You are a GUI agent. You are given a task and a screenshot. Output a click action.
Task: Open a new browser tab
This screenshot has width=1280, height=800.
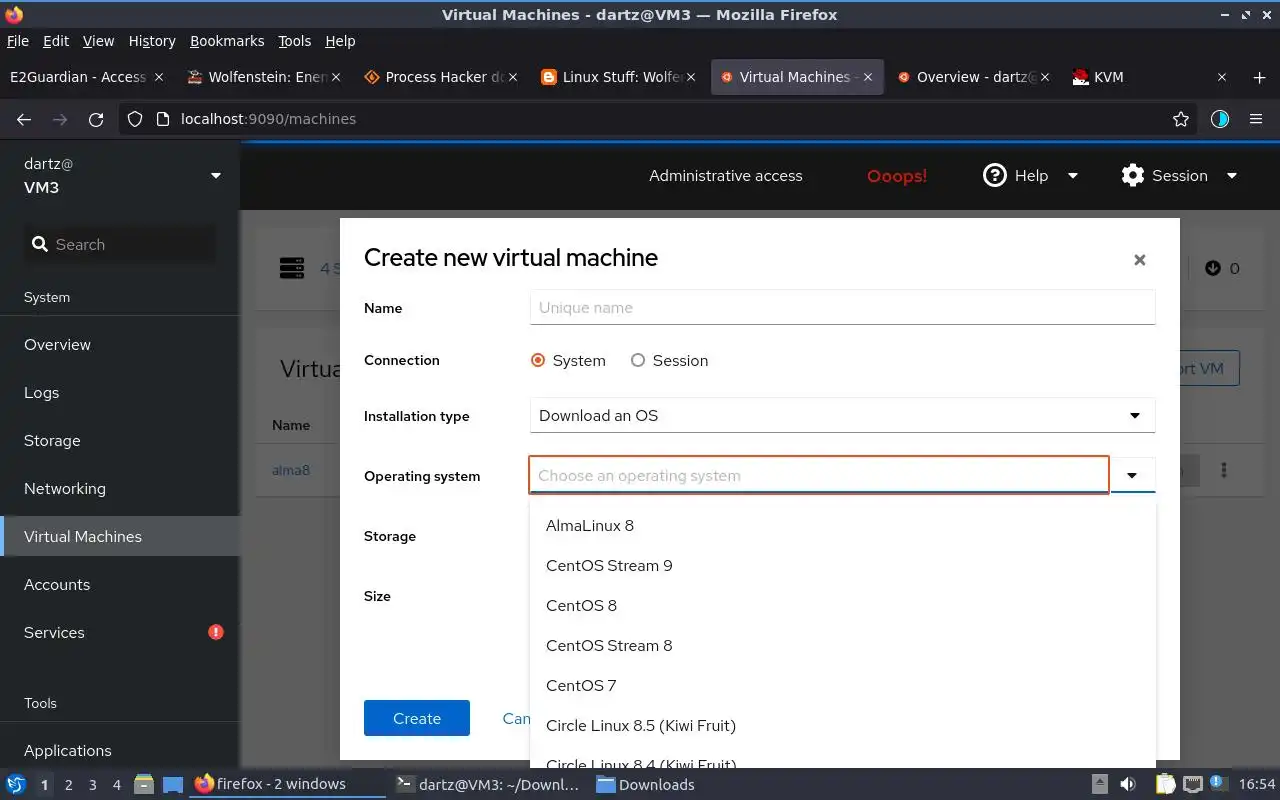[x=1259, y=77]
